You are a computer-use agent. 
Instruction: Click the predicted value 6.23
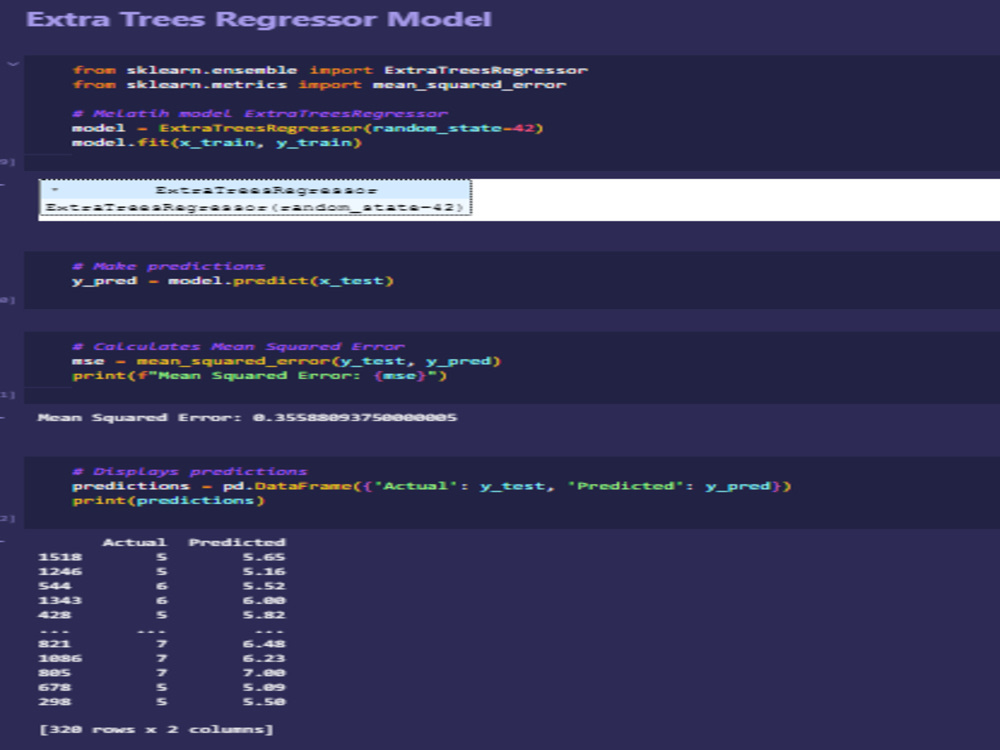pyautogui.click(x=264, y=658)
